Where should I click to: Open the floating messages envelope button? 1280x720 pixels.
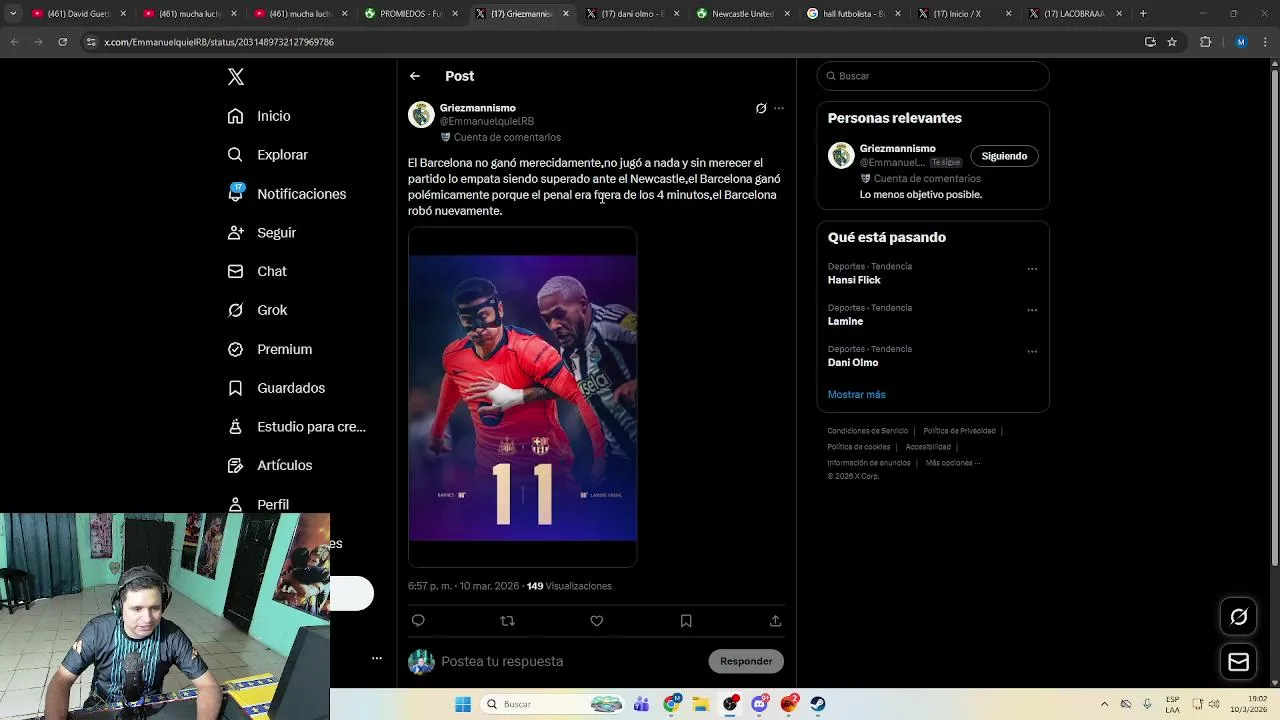1239,662
